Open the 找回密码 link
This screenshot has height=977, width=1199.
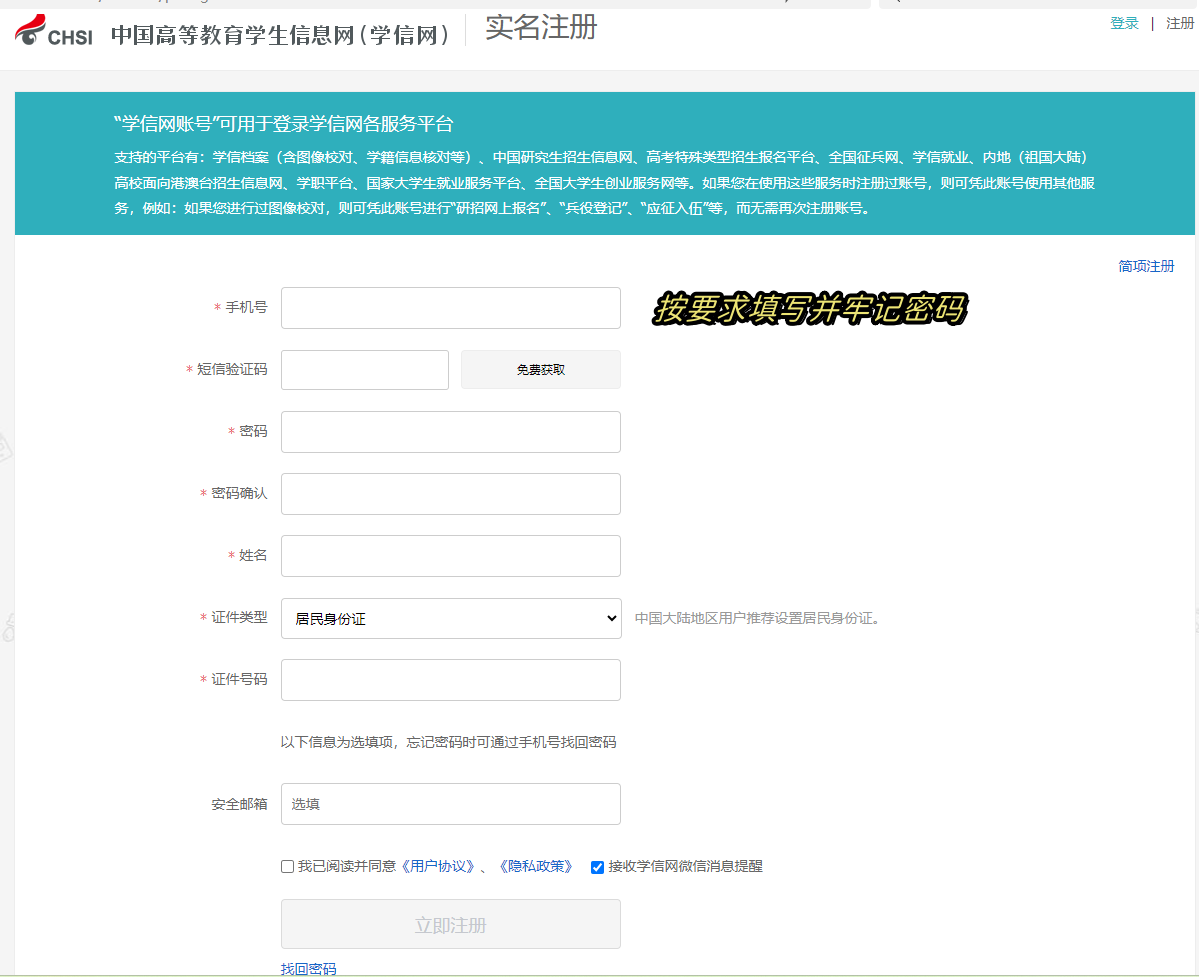[x=308, y=969]
